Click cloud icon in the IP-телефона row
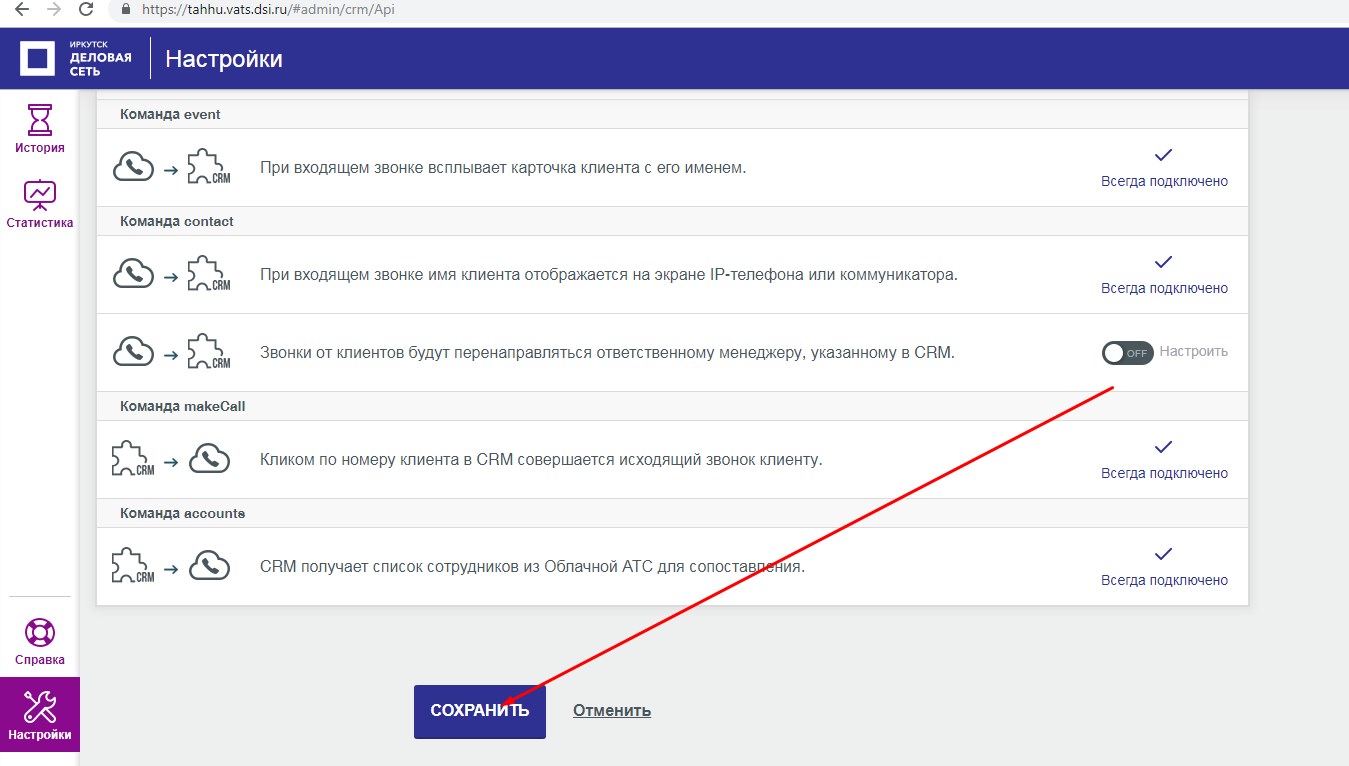1349x766 pixels. (x=133, y=274)
